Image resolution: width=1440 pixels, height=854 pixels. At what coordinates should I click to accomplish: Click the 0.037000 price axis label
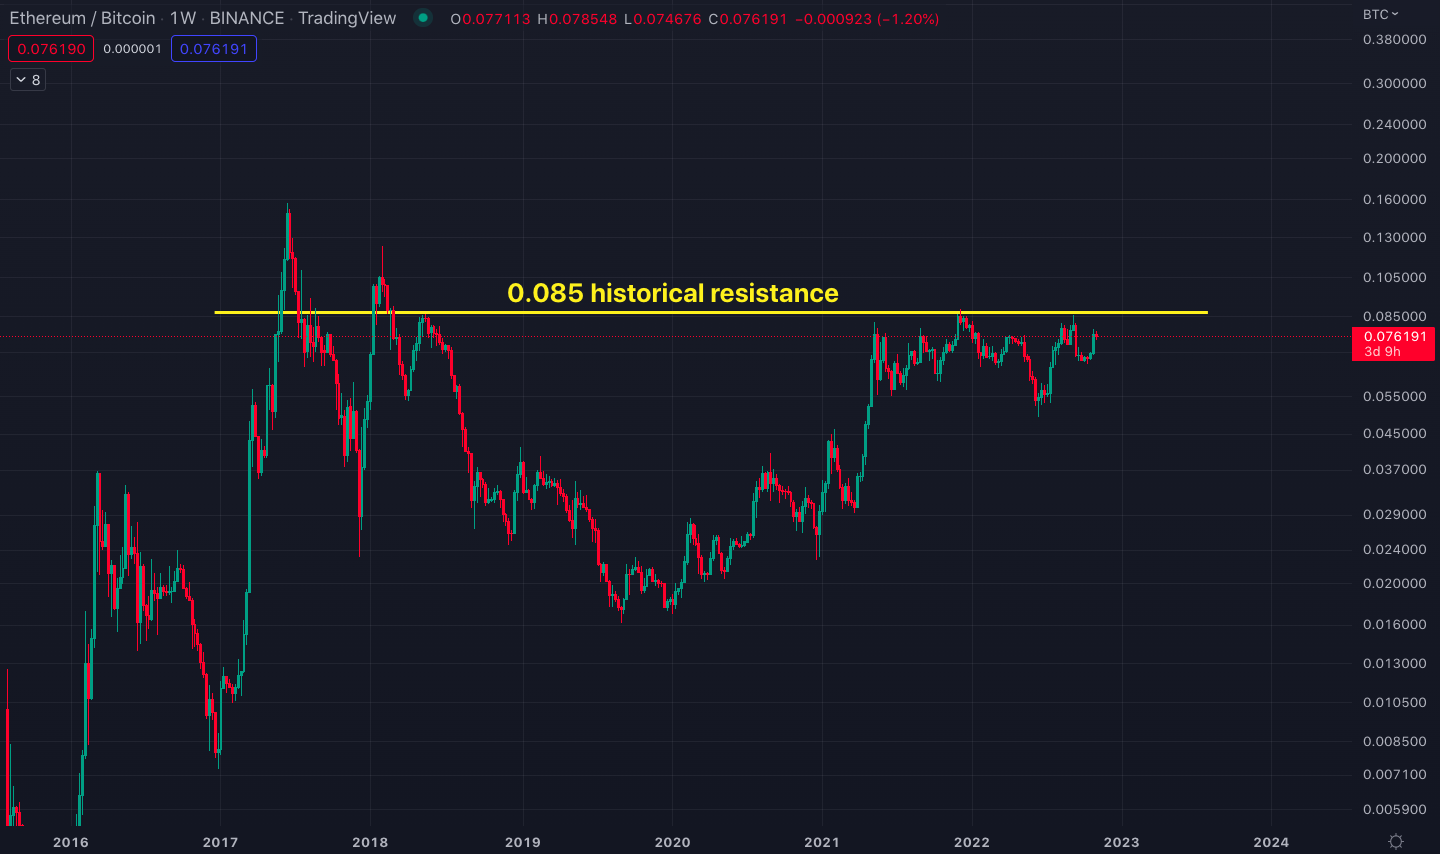(x=1394, y=470)
